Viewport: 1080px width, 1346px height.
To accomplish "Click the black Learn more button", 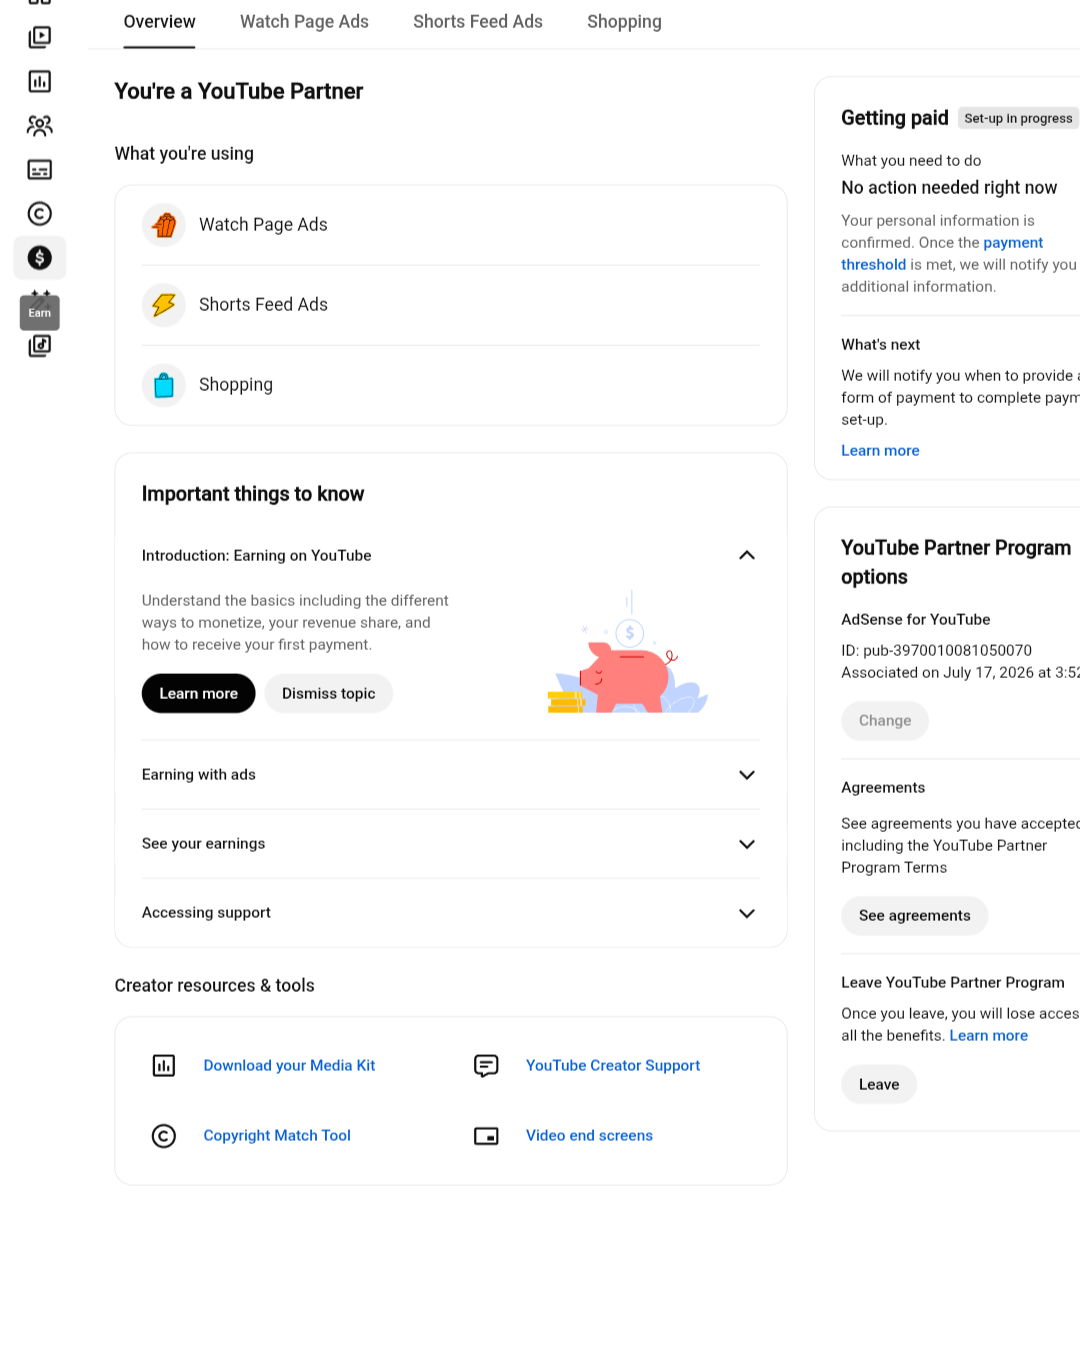I will click(x=199, y=694).
